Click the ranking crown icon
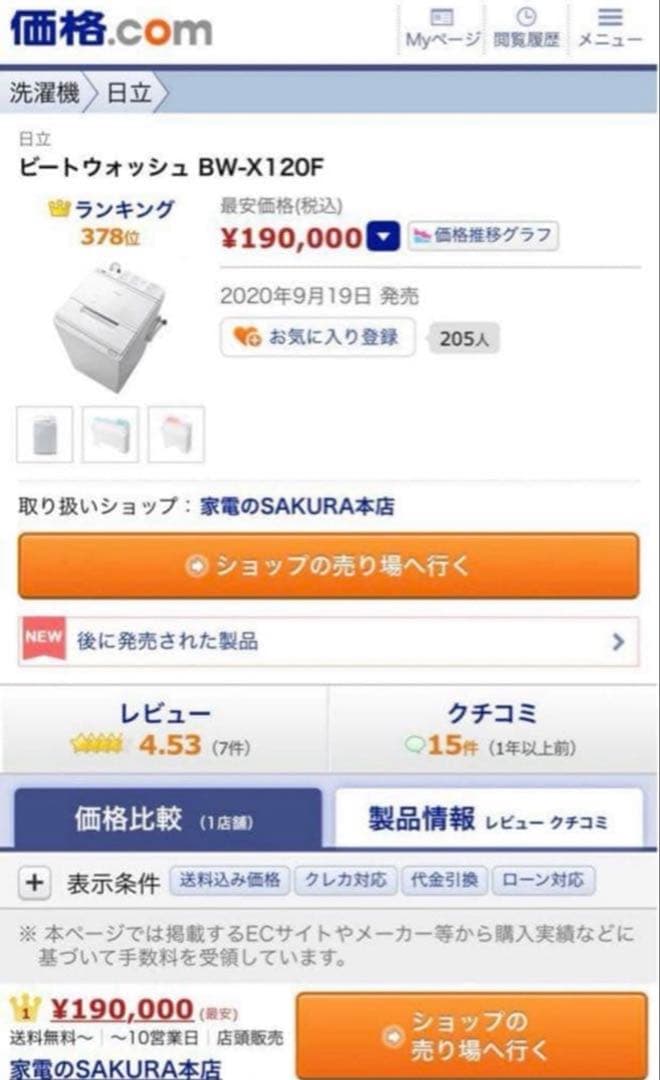The height and width of the screenshot is (1080, 660). pyautogui.click(x=59, y=209)
